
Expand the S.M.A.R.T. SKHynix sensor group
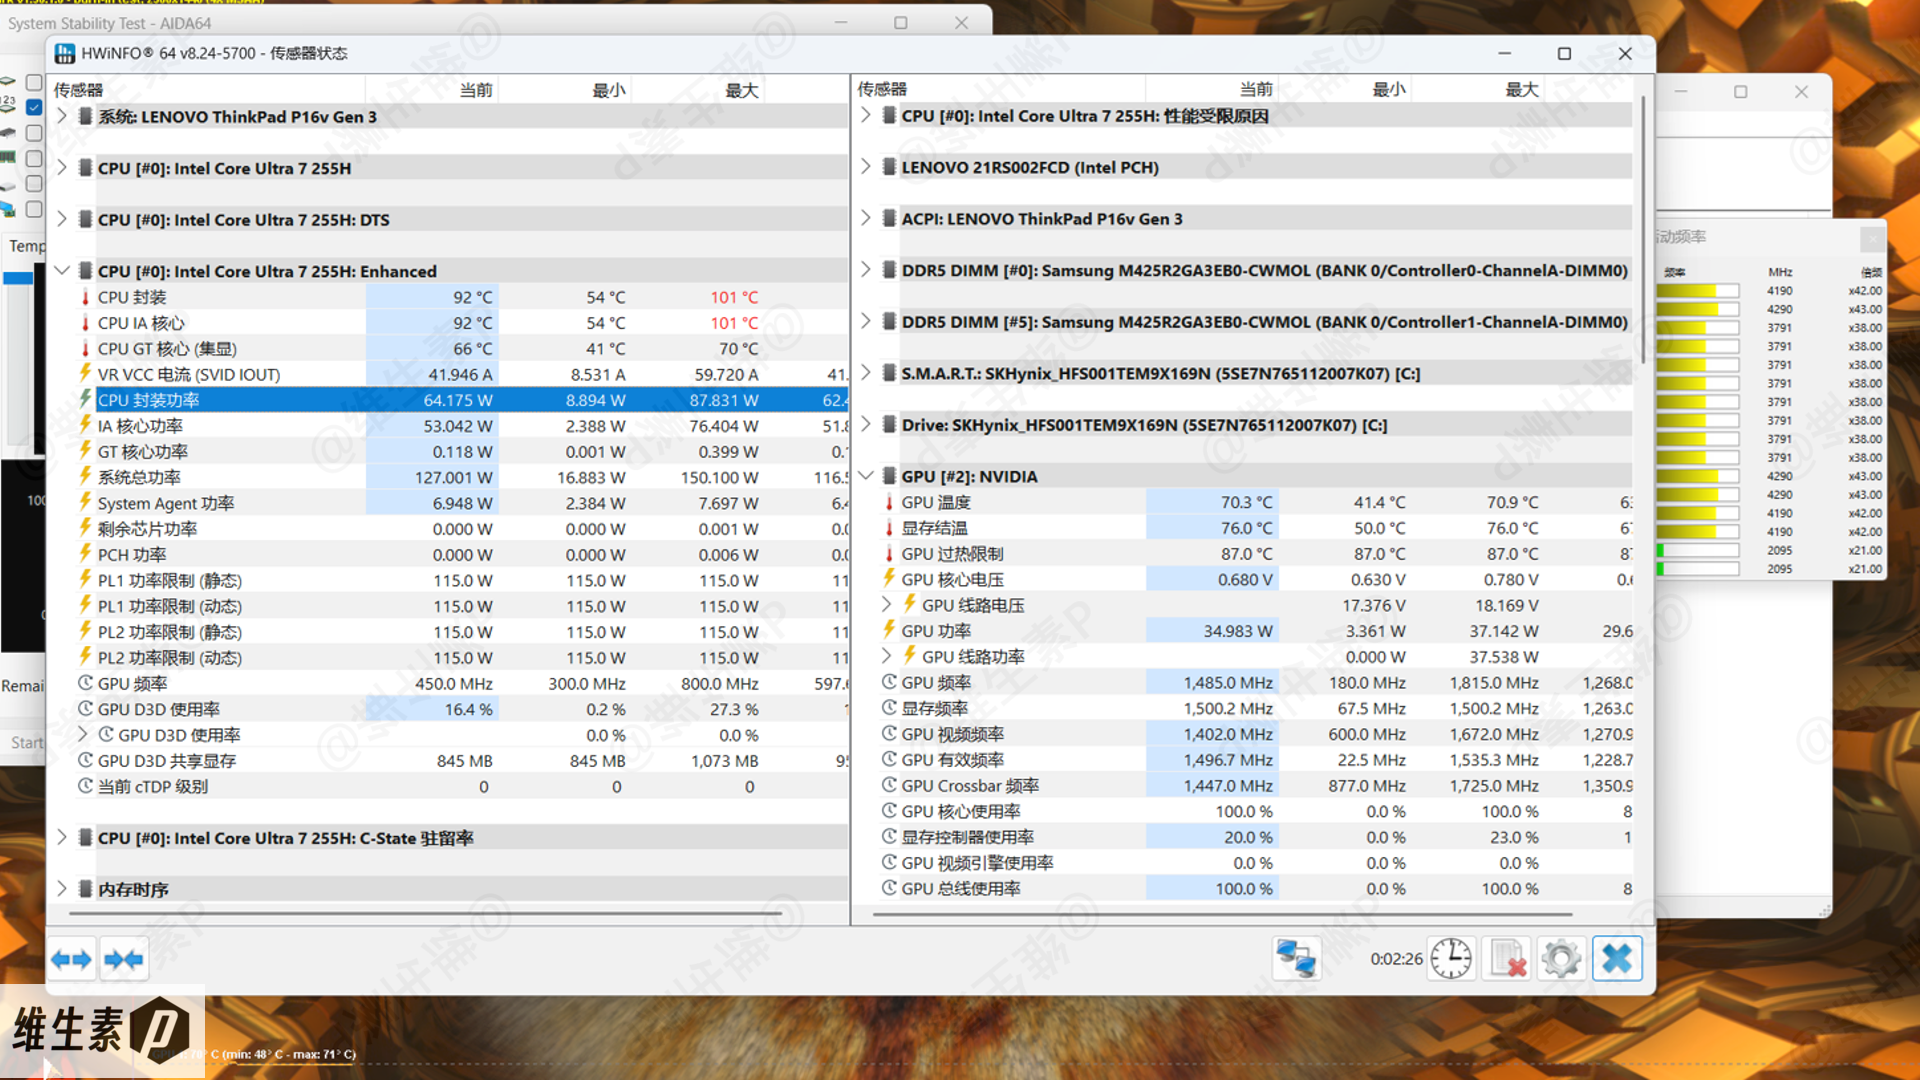point(866,373)
